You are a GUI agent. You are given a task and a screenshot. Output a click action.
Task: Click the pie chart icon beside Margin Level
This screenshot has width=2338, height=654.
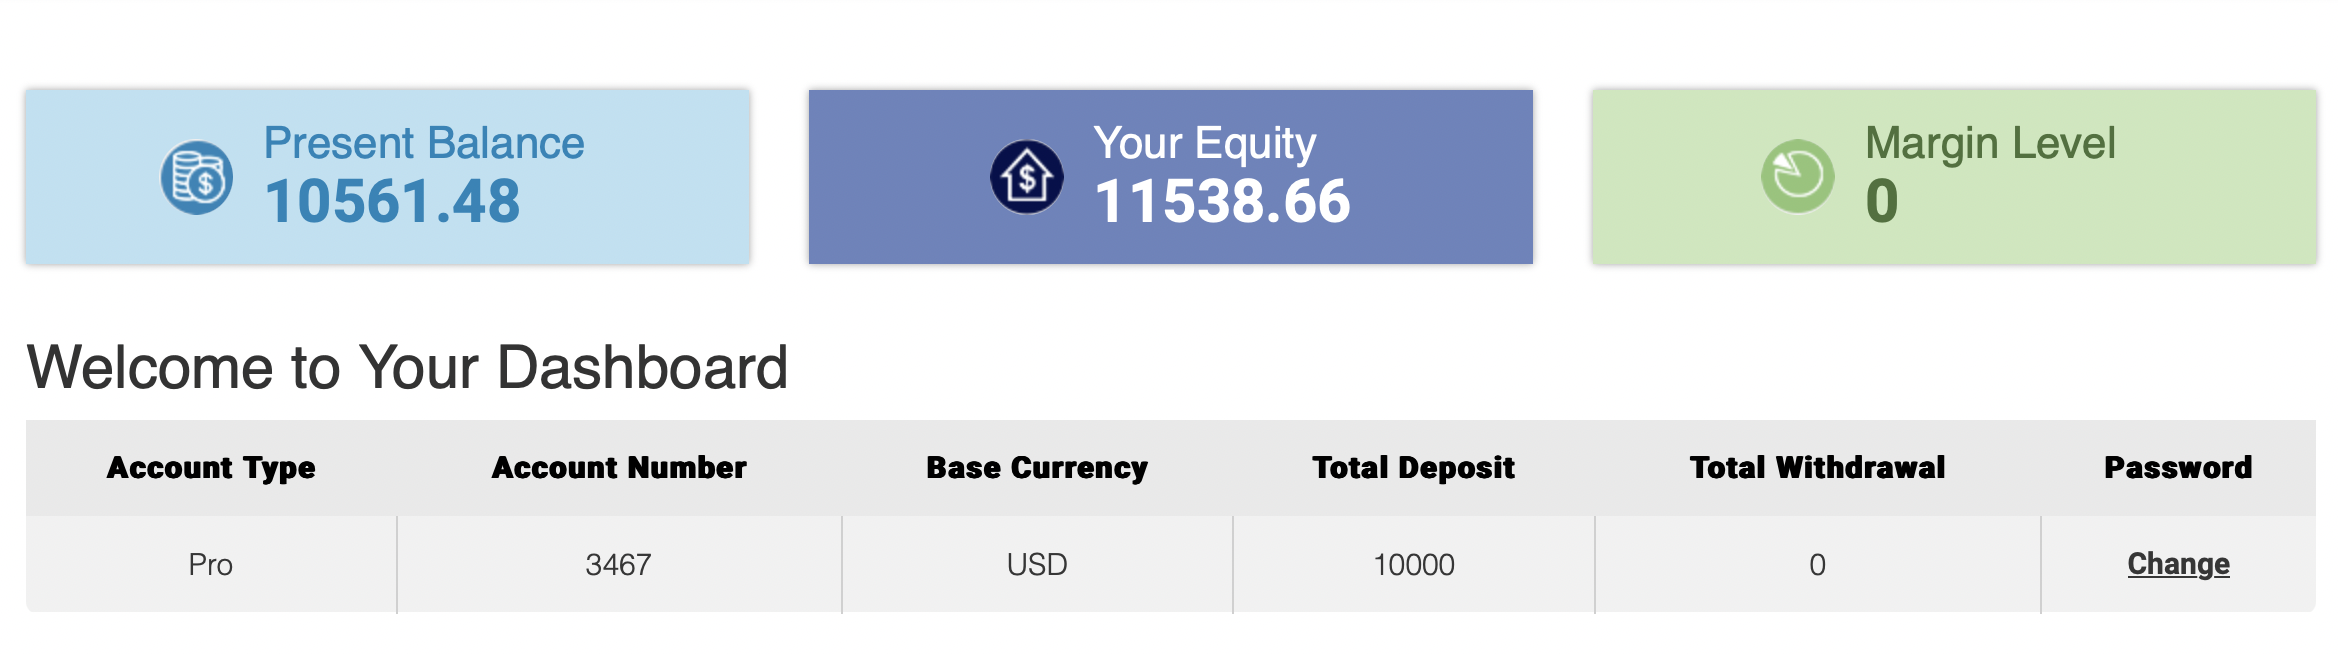tap(1797, 177)
